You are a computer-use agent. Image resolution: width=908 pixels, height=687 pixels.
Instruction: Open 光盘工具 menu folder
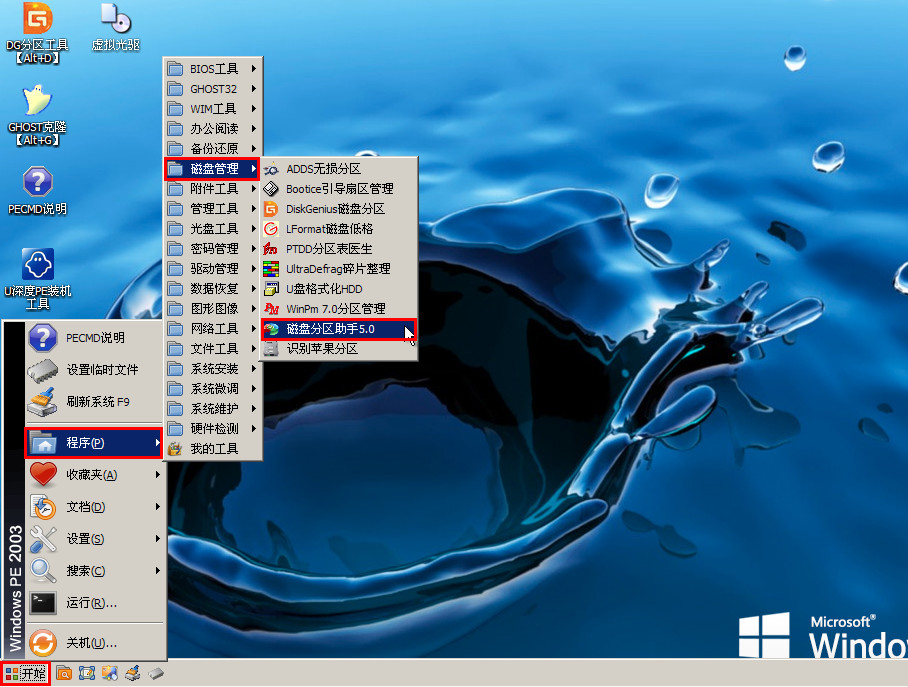coord(212,229)
